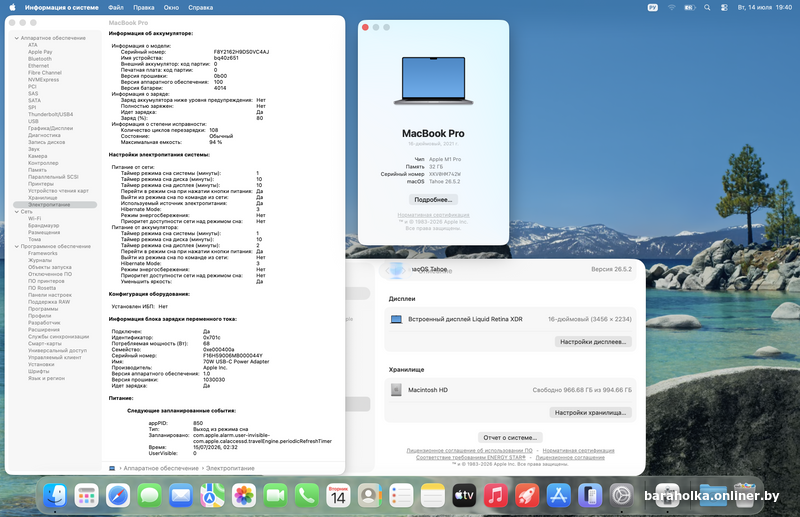Open Control Center in menu bar
800x517 pixels.
[724, 8]
